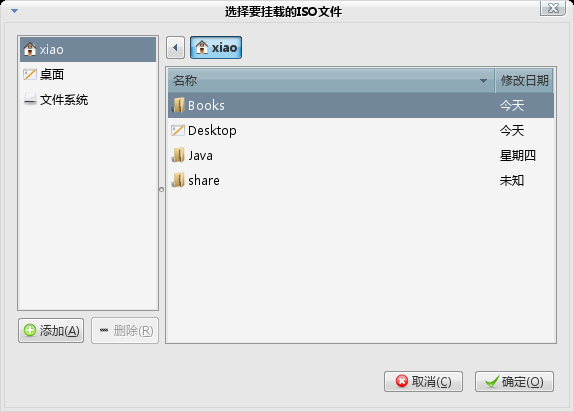Screen dimensions: 574x412
Task: Click the green plus 添加 icon
Action: click(30, 330)
